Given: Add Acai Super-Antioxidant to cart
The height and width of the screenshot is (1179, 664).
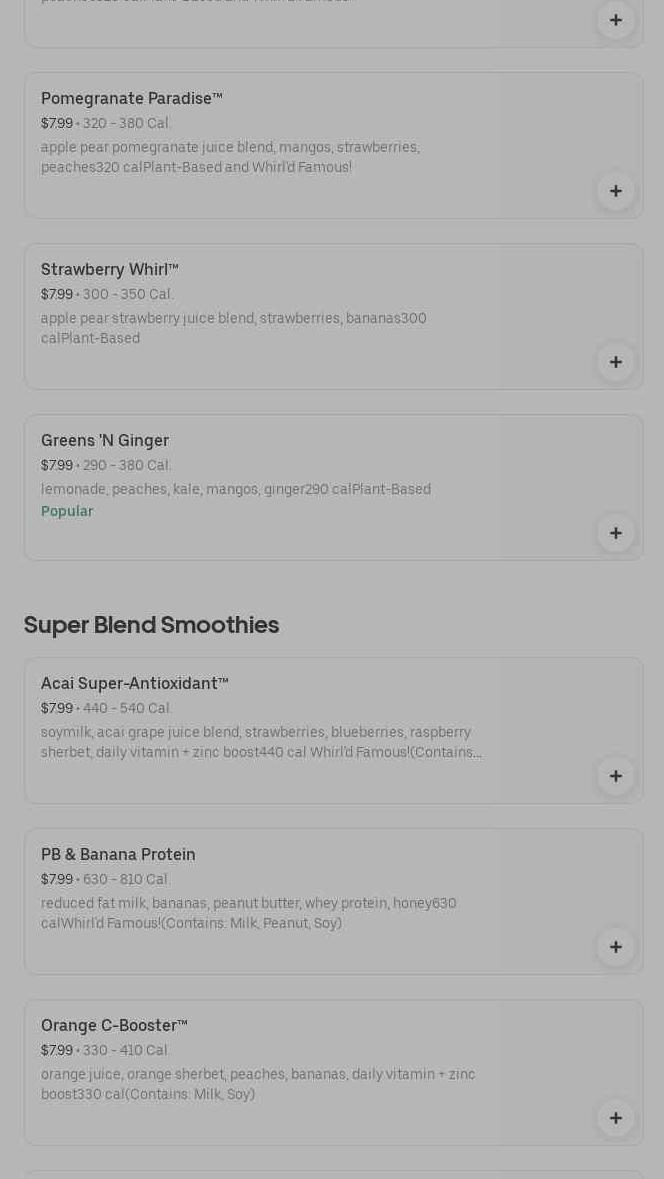Looking at the screenshot, I should 615,776.
